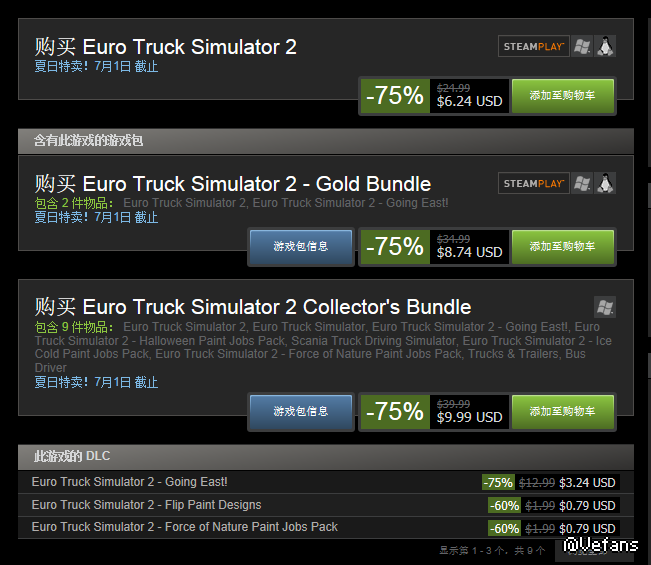
Task: Add the Gold Bundle to cart
Action: click(x=562, y=247)
